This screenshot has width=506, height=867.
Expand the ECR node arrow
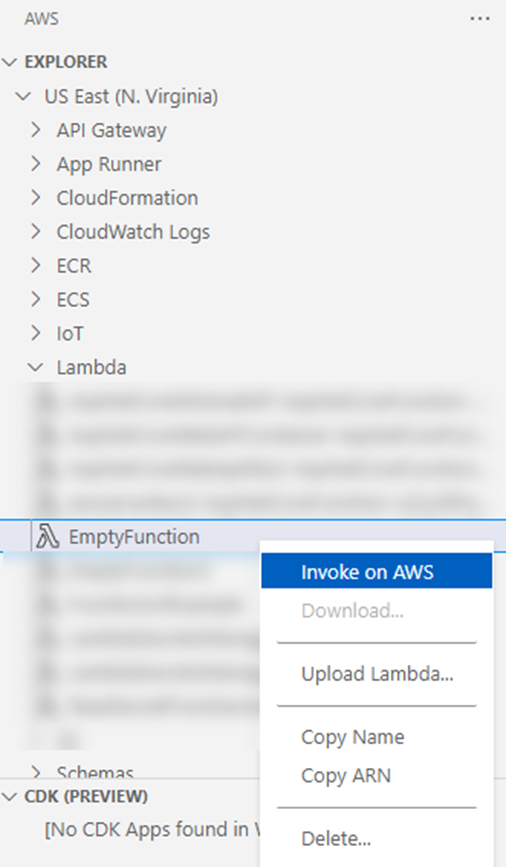pos(36,265)
